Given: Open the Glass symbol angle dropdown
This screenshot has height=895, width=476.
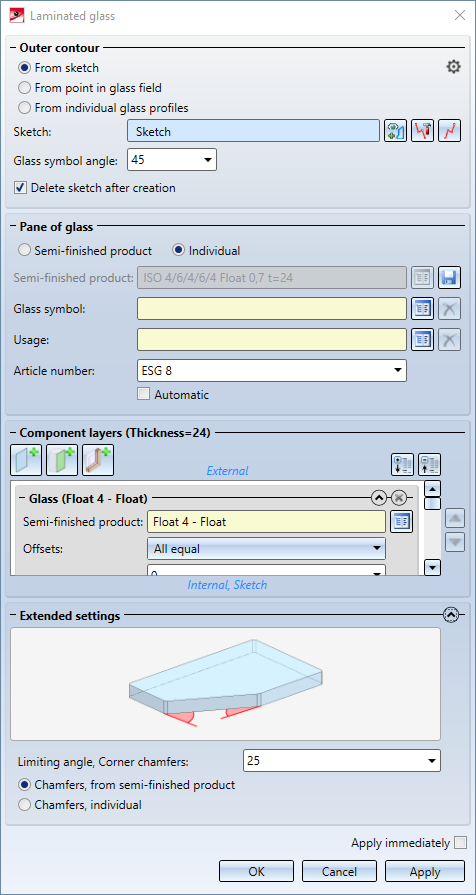Looking at the screenshot, I should click(172, 160).
